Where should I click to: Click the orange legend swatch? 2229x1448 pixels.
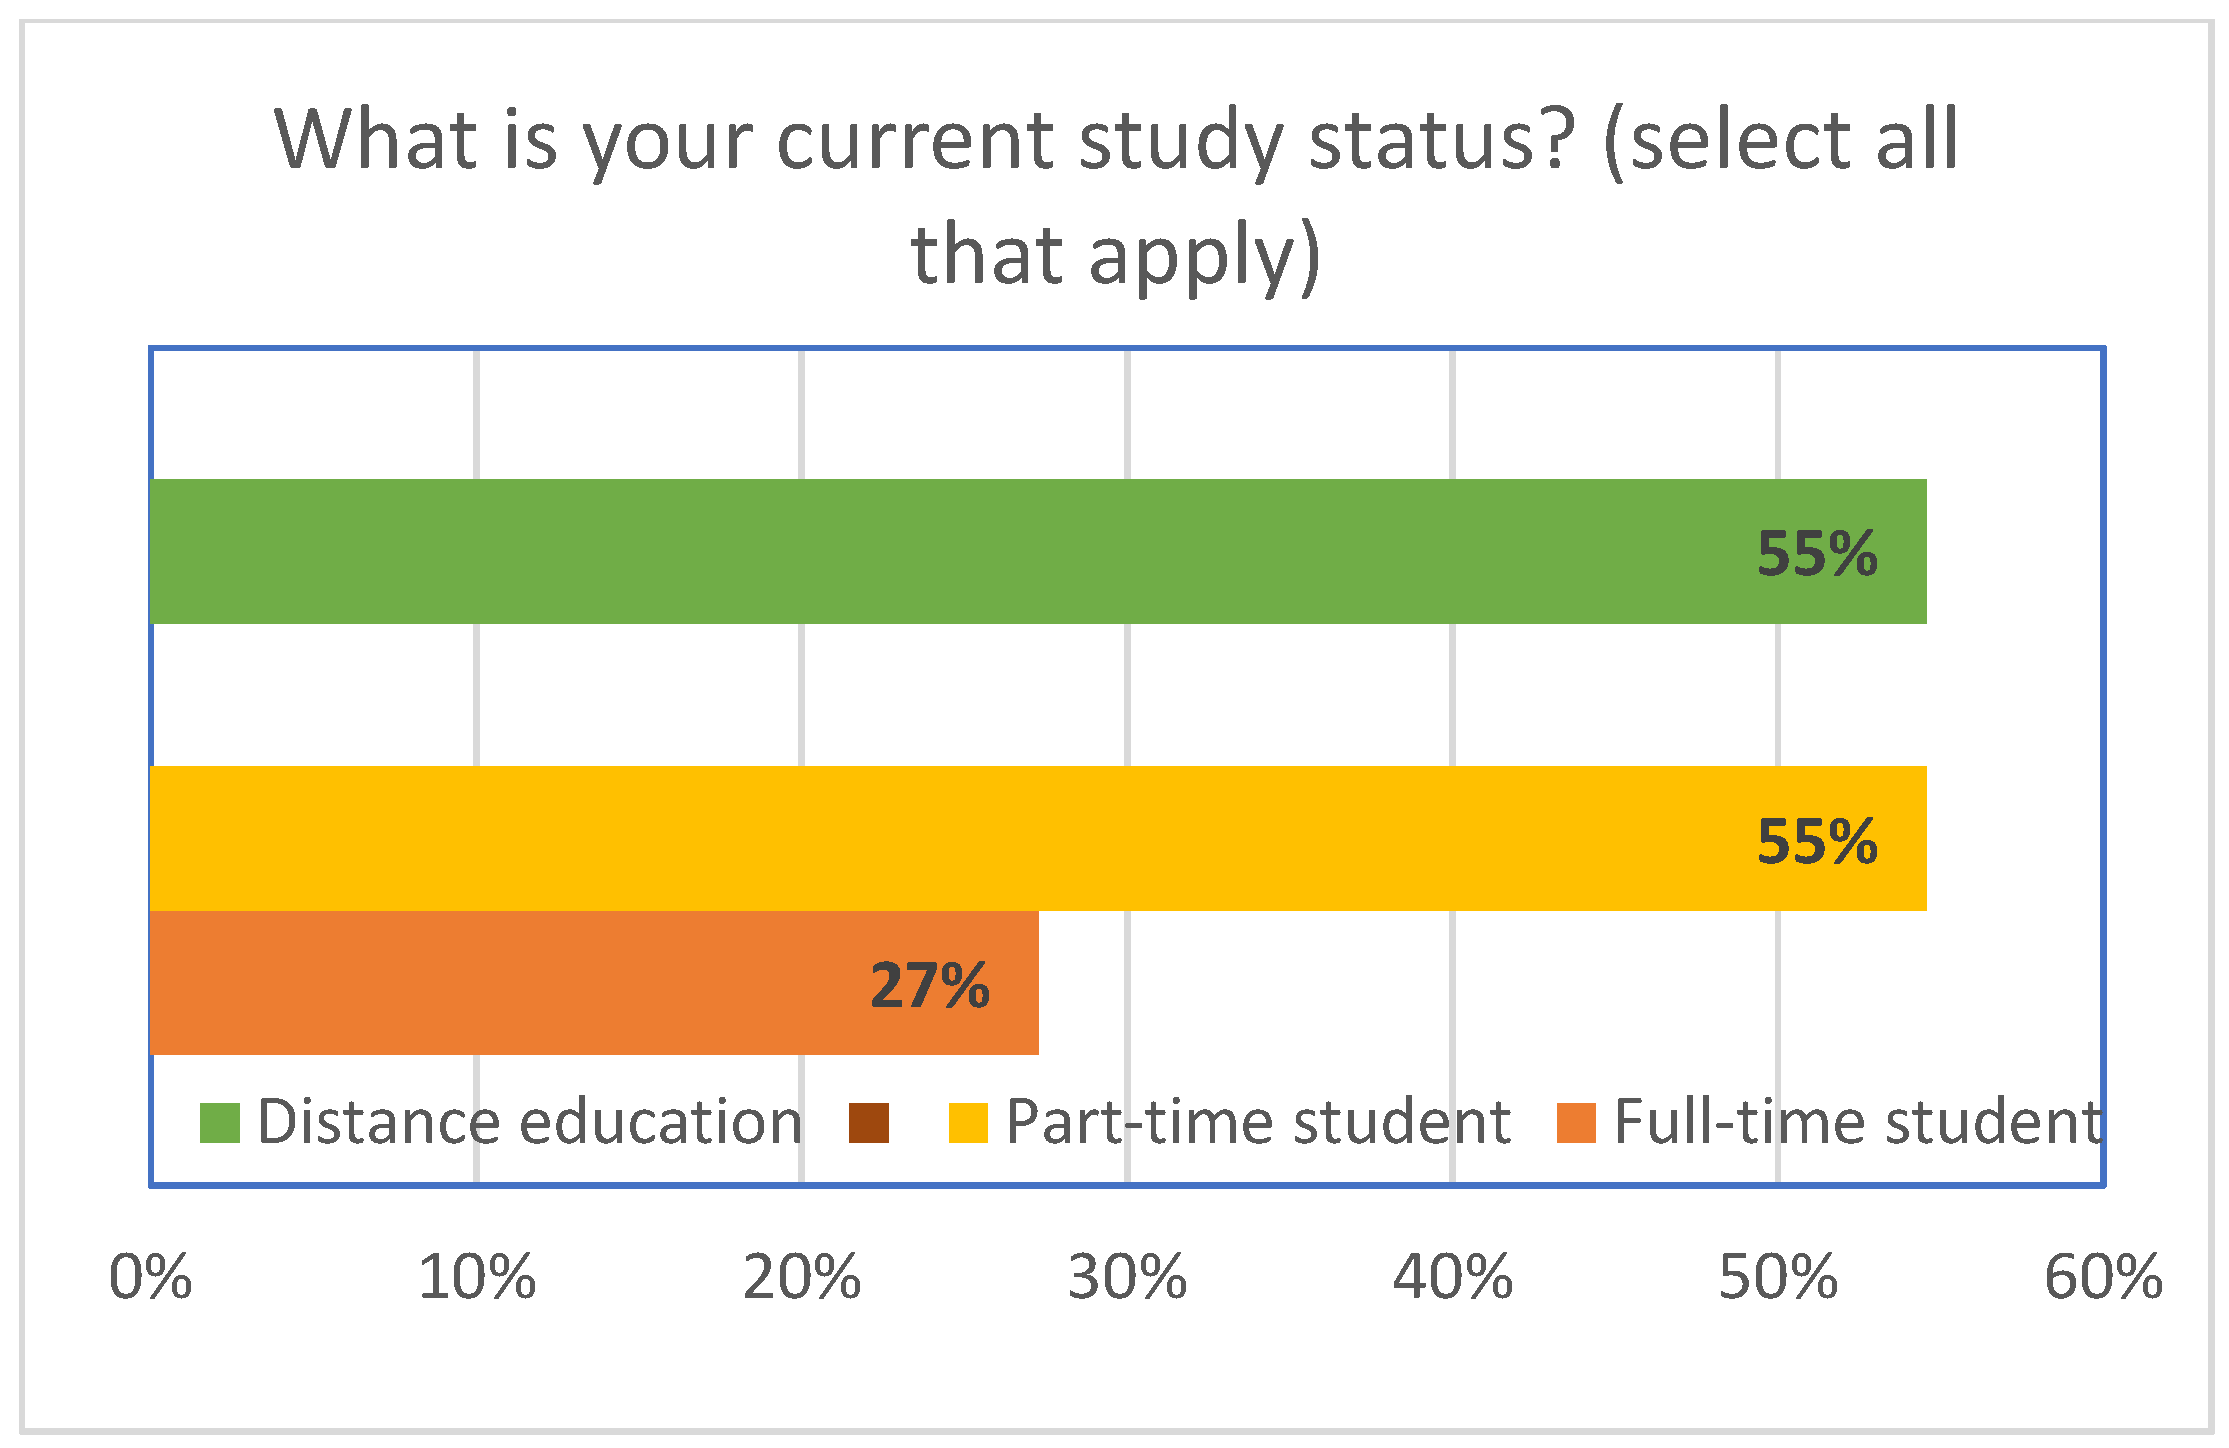[1576, 1122]
